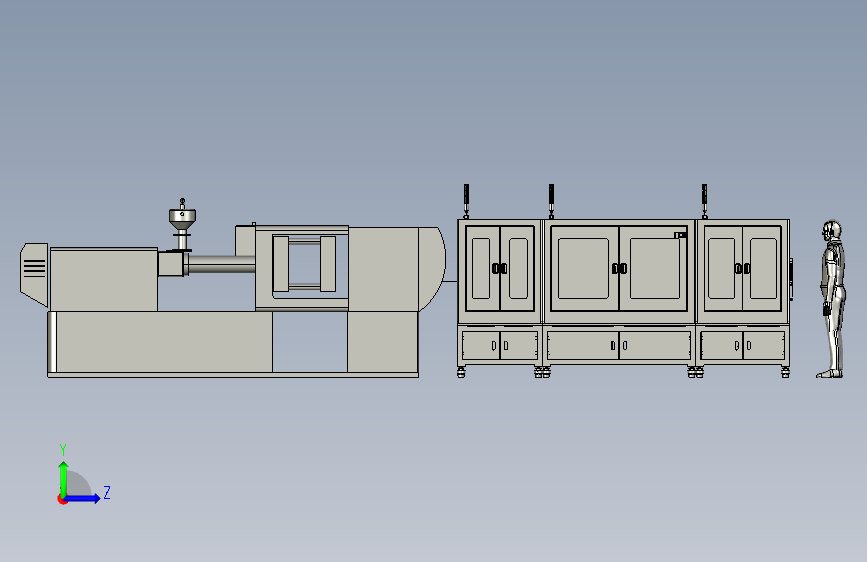This screenshot has width=867, height=562.
Task: Click the red X axis origin ball
Action: click(62, 499)
